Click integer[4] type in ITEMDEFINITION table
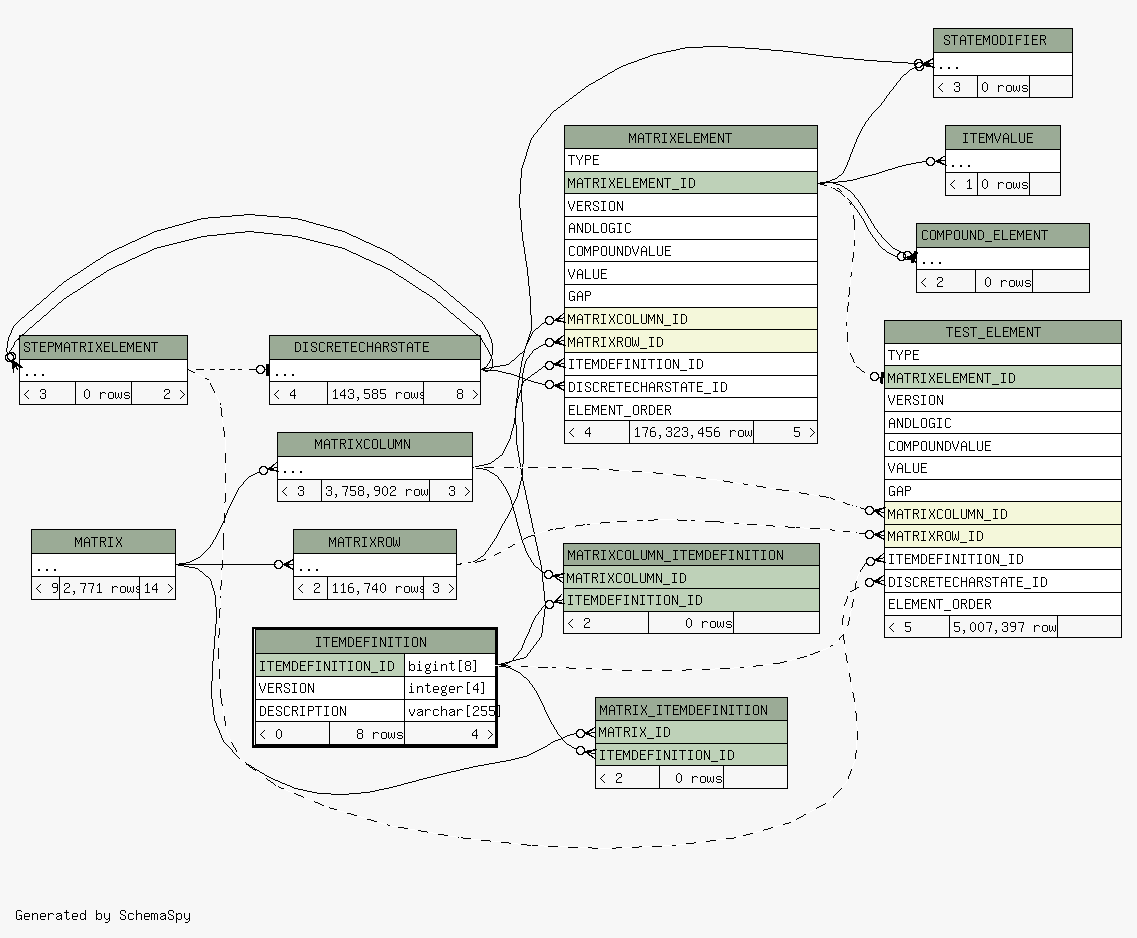Image resolution: width=1137 pixels, height=938 pixels. (450, 688)
